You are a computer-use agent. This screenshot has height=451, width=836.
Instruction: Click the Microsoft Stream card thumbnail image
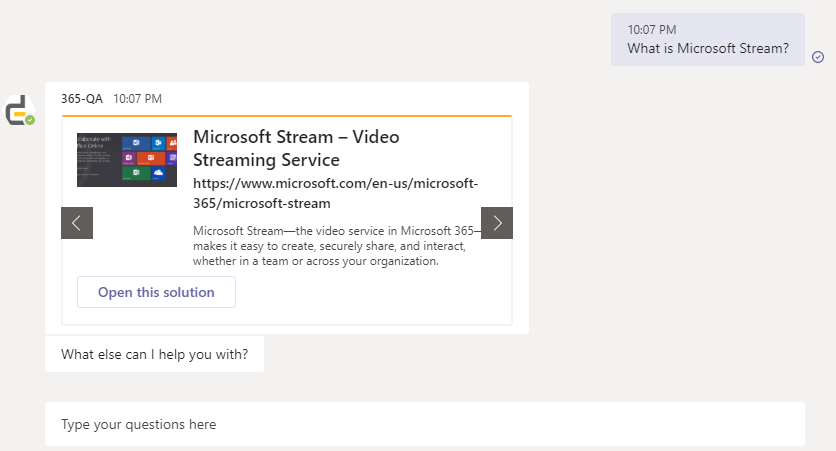(127, 160)
